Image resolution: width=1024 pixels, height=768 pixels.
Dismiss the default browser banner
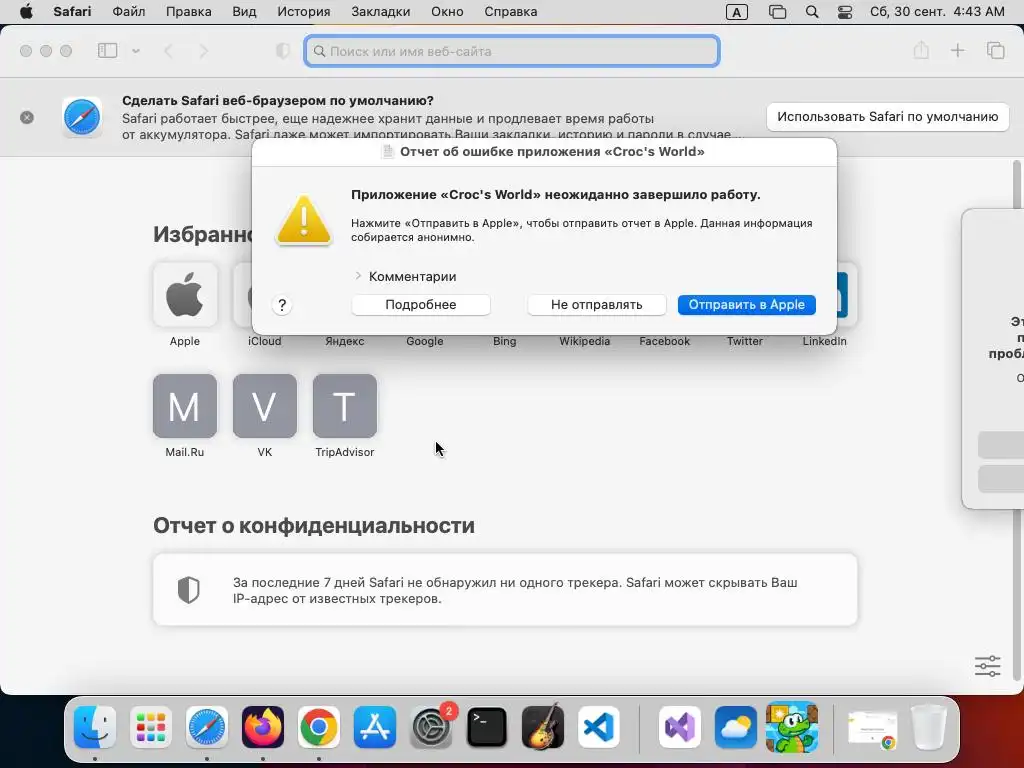tap(27, 118)
